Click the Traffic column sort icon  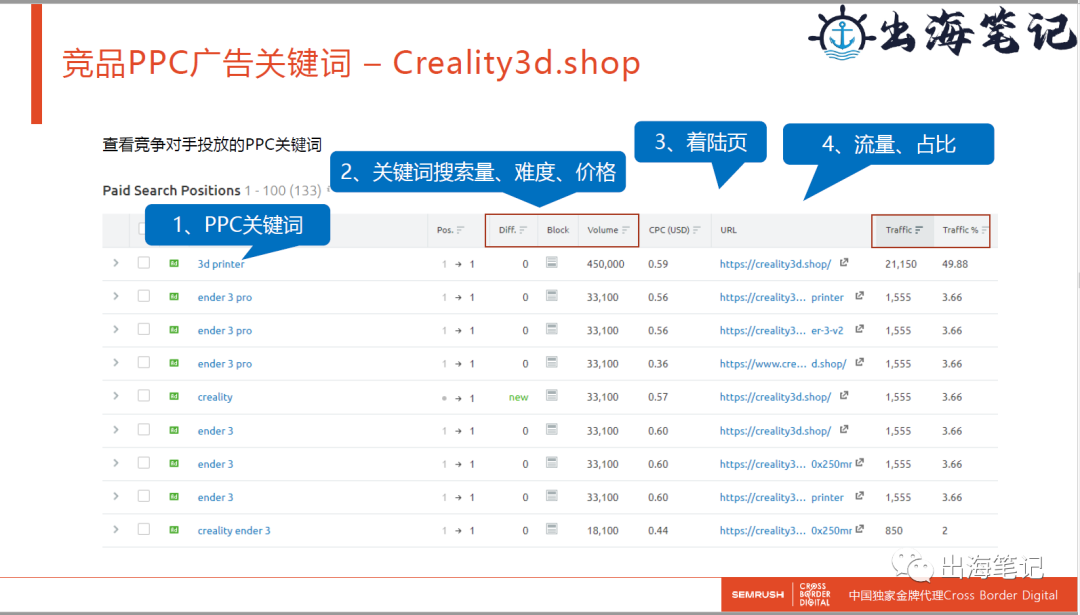[x=919, y=230]
